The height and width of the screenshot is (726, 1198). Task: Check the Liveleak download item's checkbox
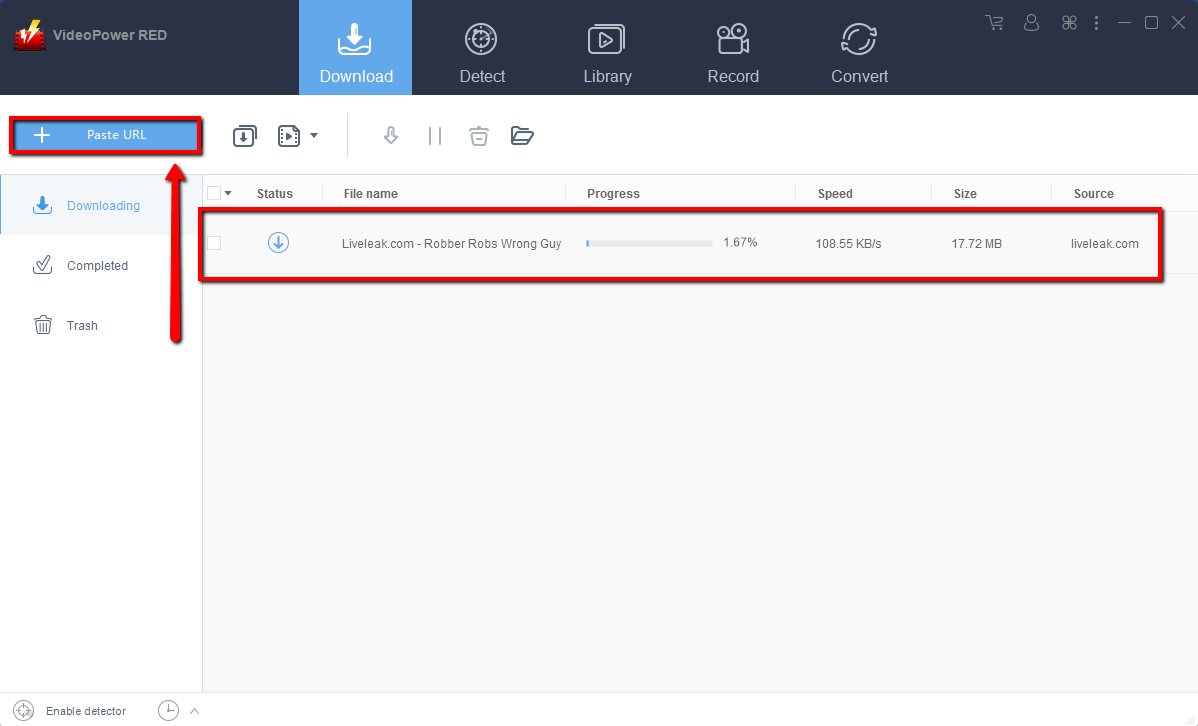[x=214, y=242]
